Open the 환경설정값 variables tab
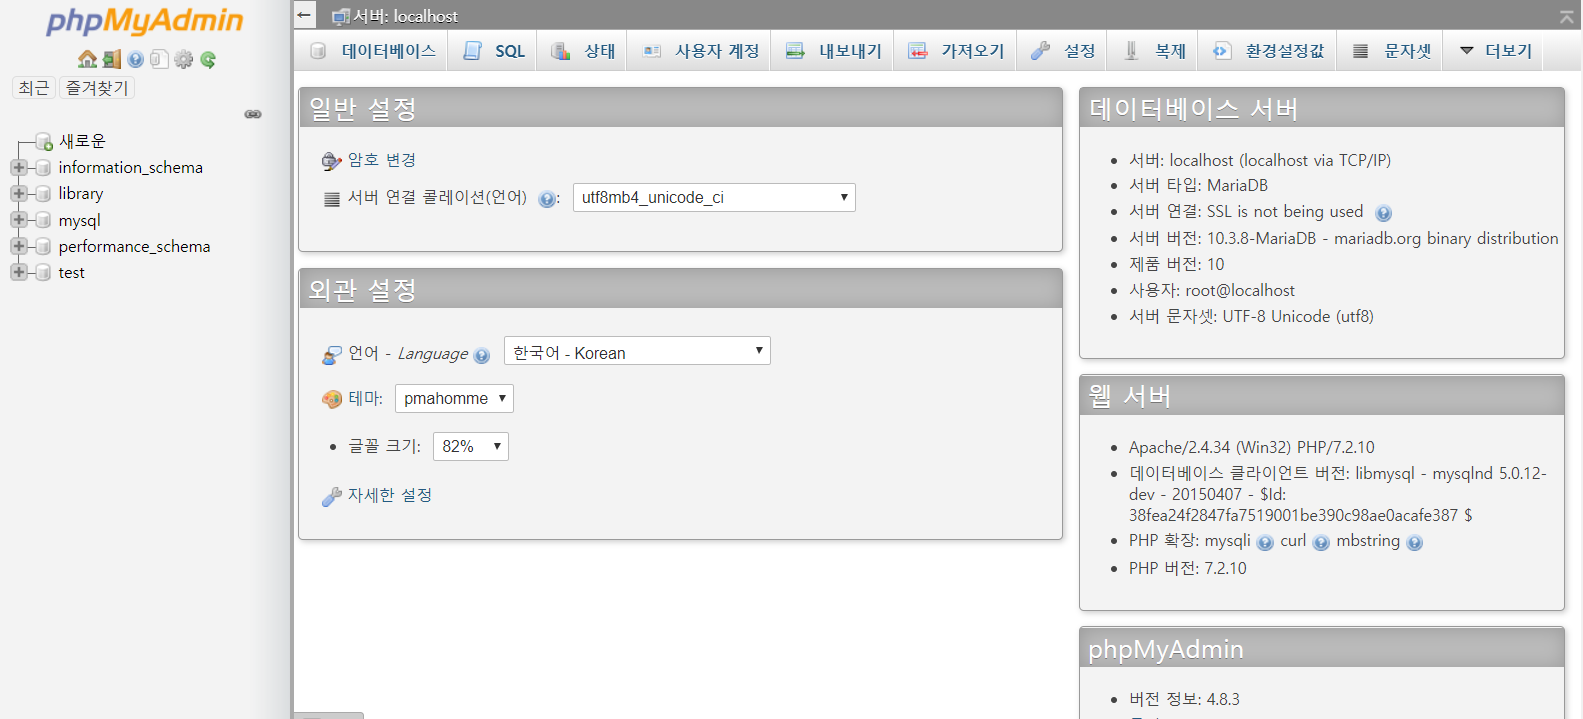This screenshot has width=1583, height=719. [x=1269, y=51]
